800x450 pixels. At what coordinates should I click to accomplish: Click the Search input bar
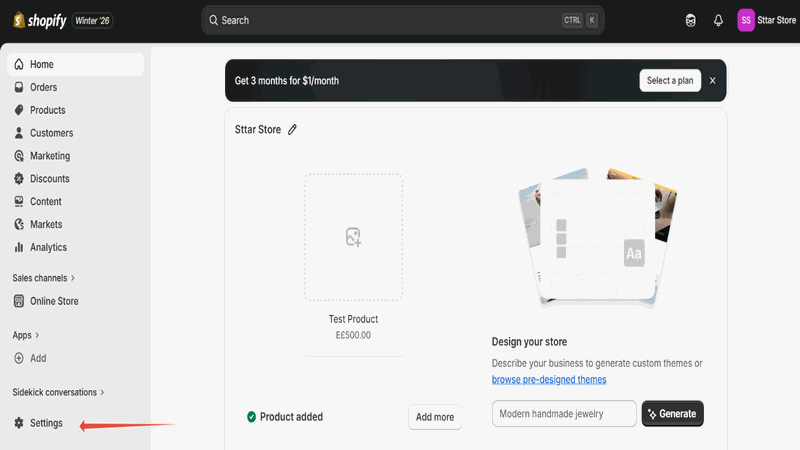390,20
